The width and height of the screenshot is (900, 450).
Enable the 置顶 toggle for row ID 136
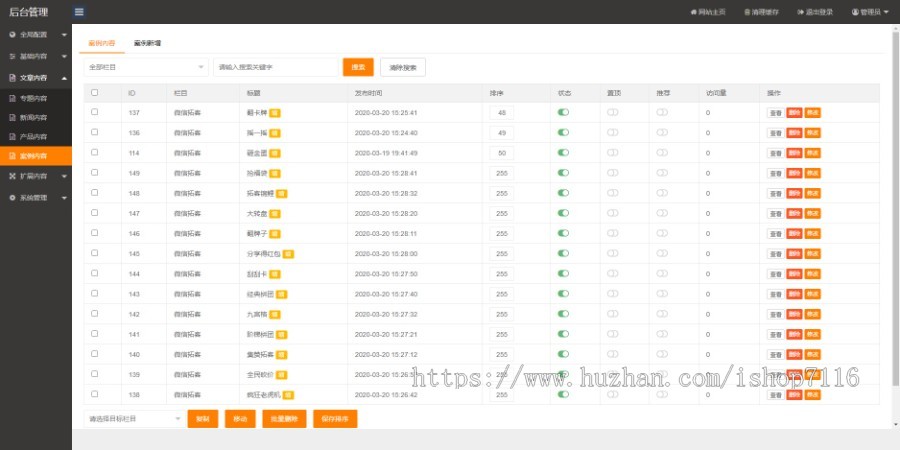(612, 133)
